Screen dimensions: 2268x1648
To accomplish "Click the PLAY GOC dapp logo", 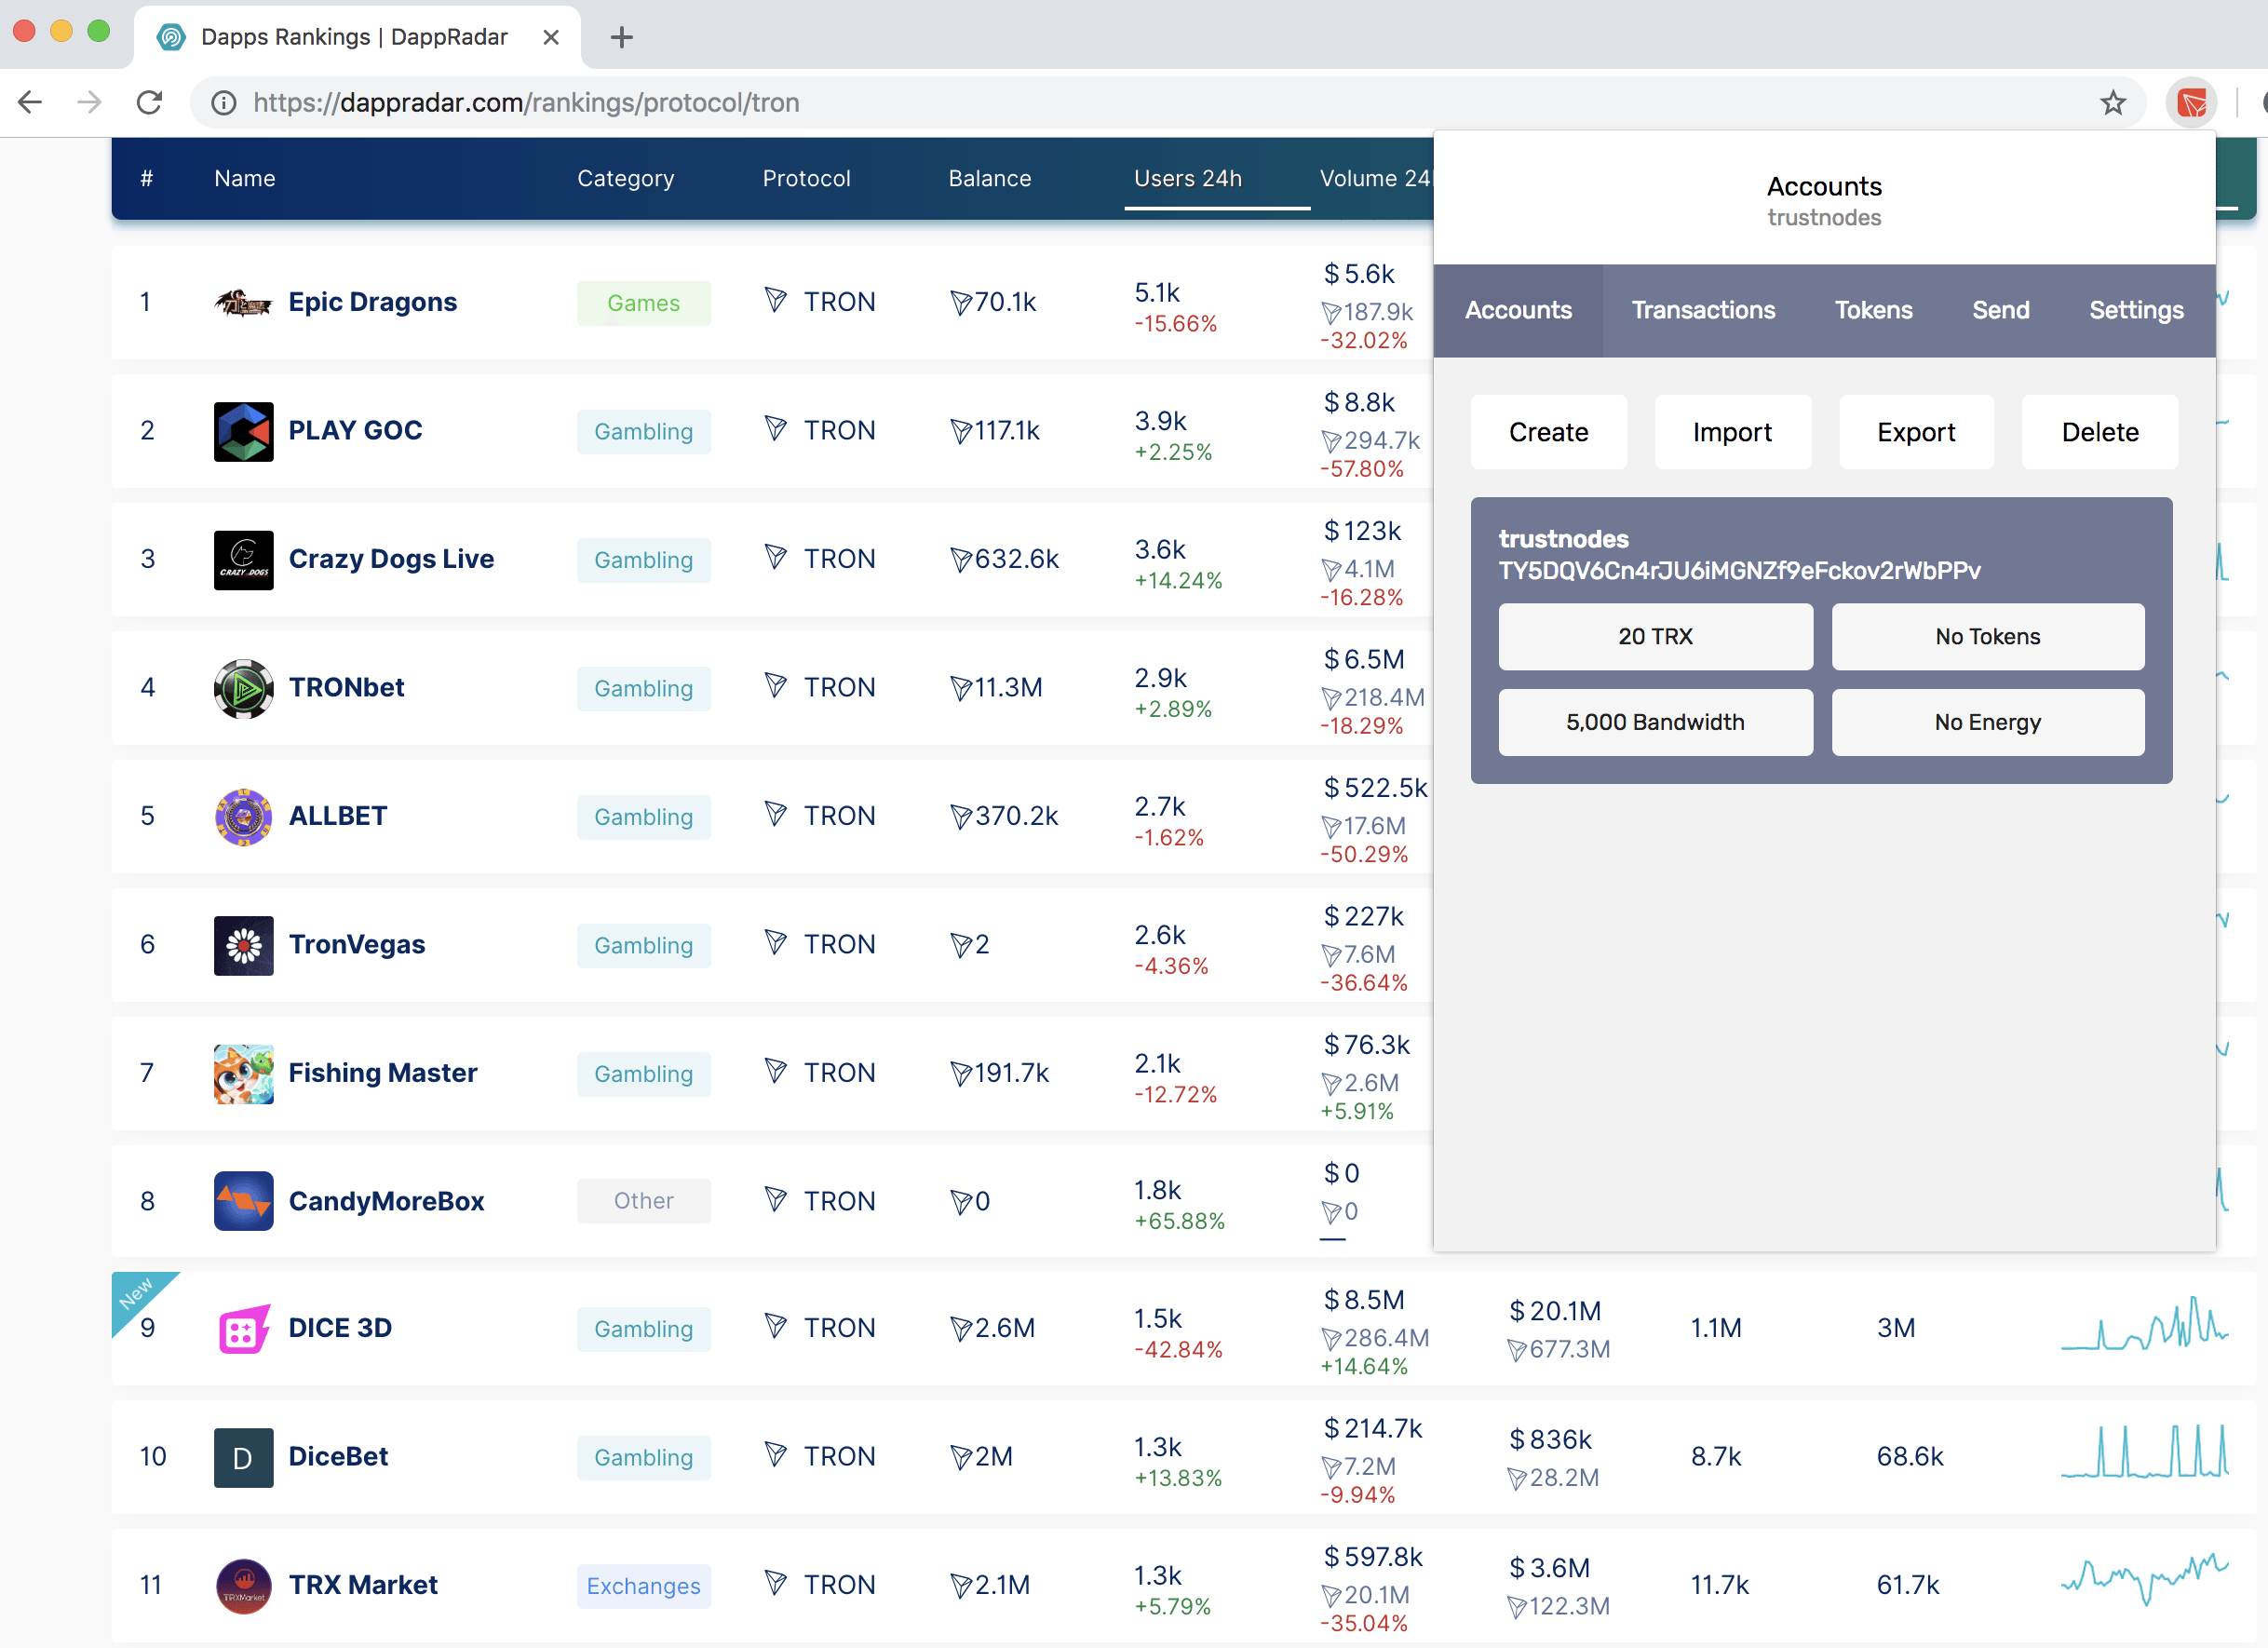I will pyautogui.click(x=243, y=431).
